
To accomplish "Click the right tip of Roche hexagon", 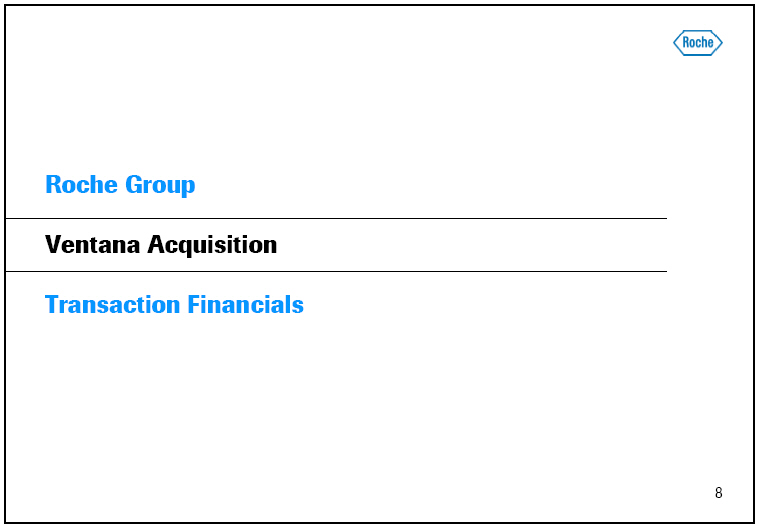I will 721,42.
